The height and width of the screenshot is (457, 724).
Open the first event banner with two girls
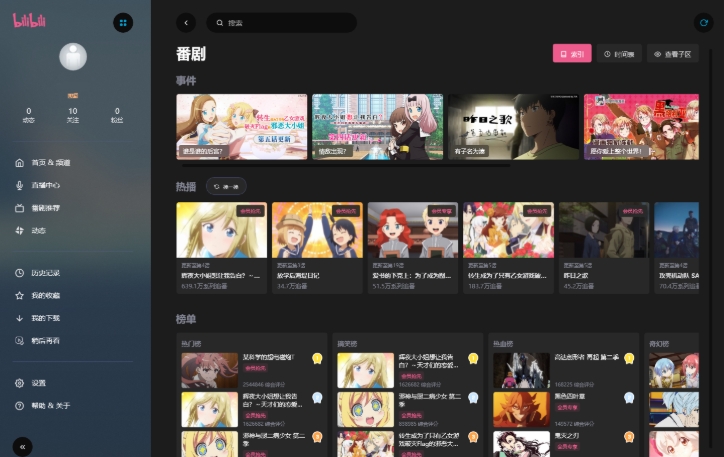coord(241,127)
